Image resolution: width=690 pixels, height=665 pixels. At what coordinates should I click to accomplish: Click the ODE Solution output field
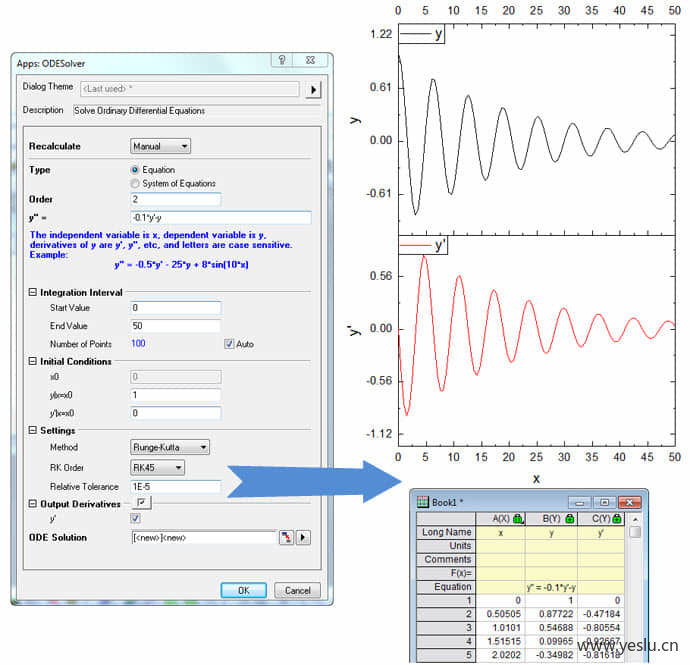click(x=203, y=537)
